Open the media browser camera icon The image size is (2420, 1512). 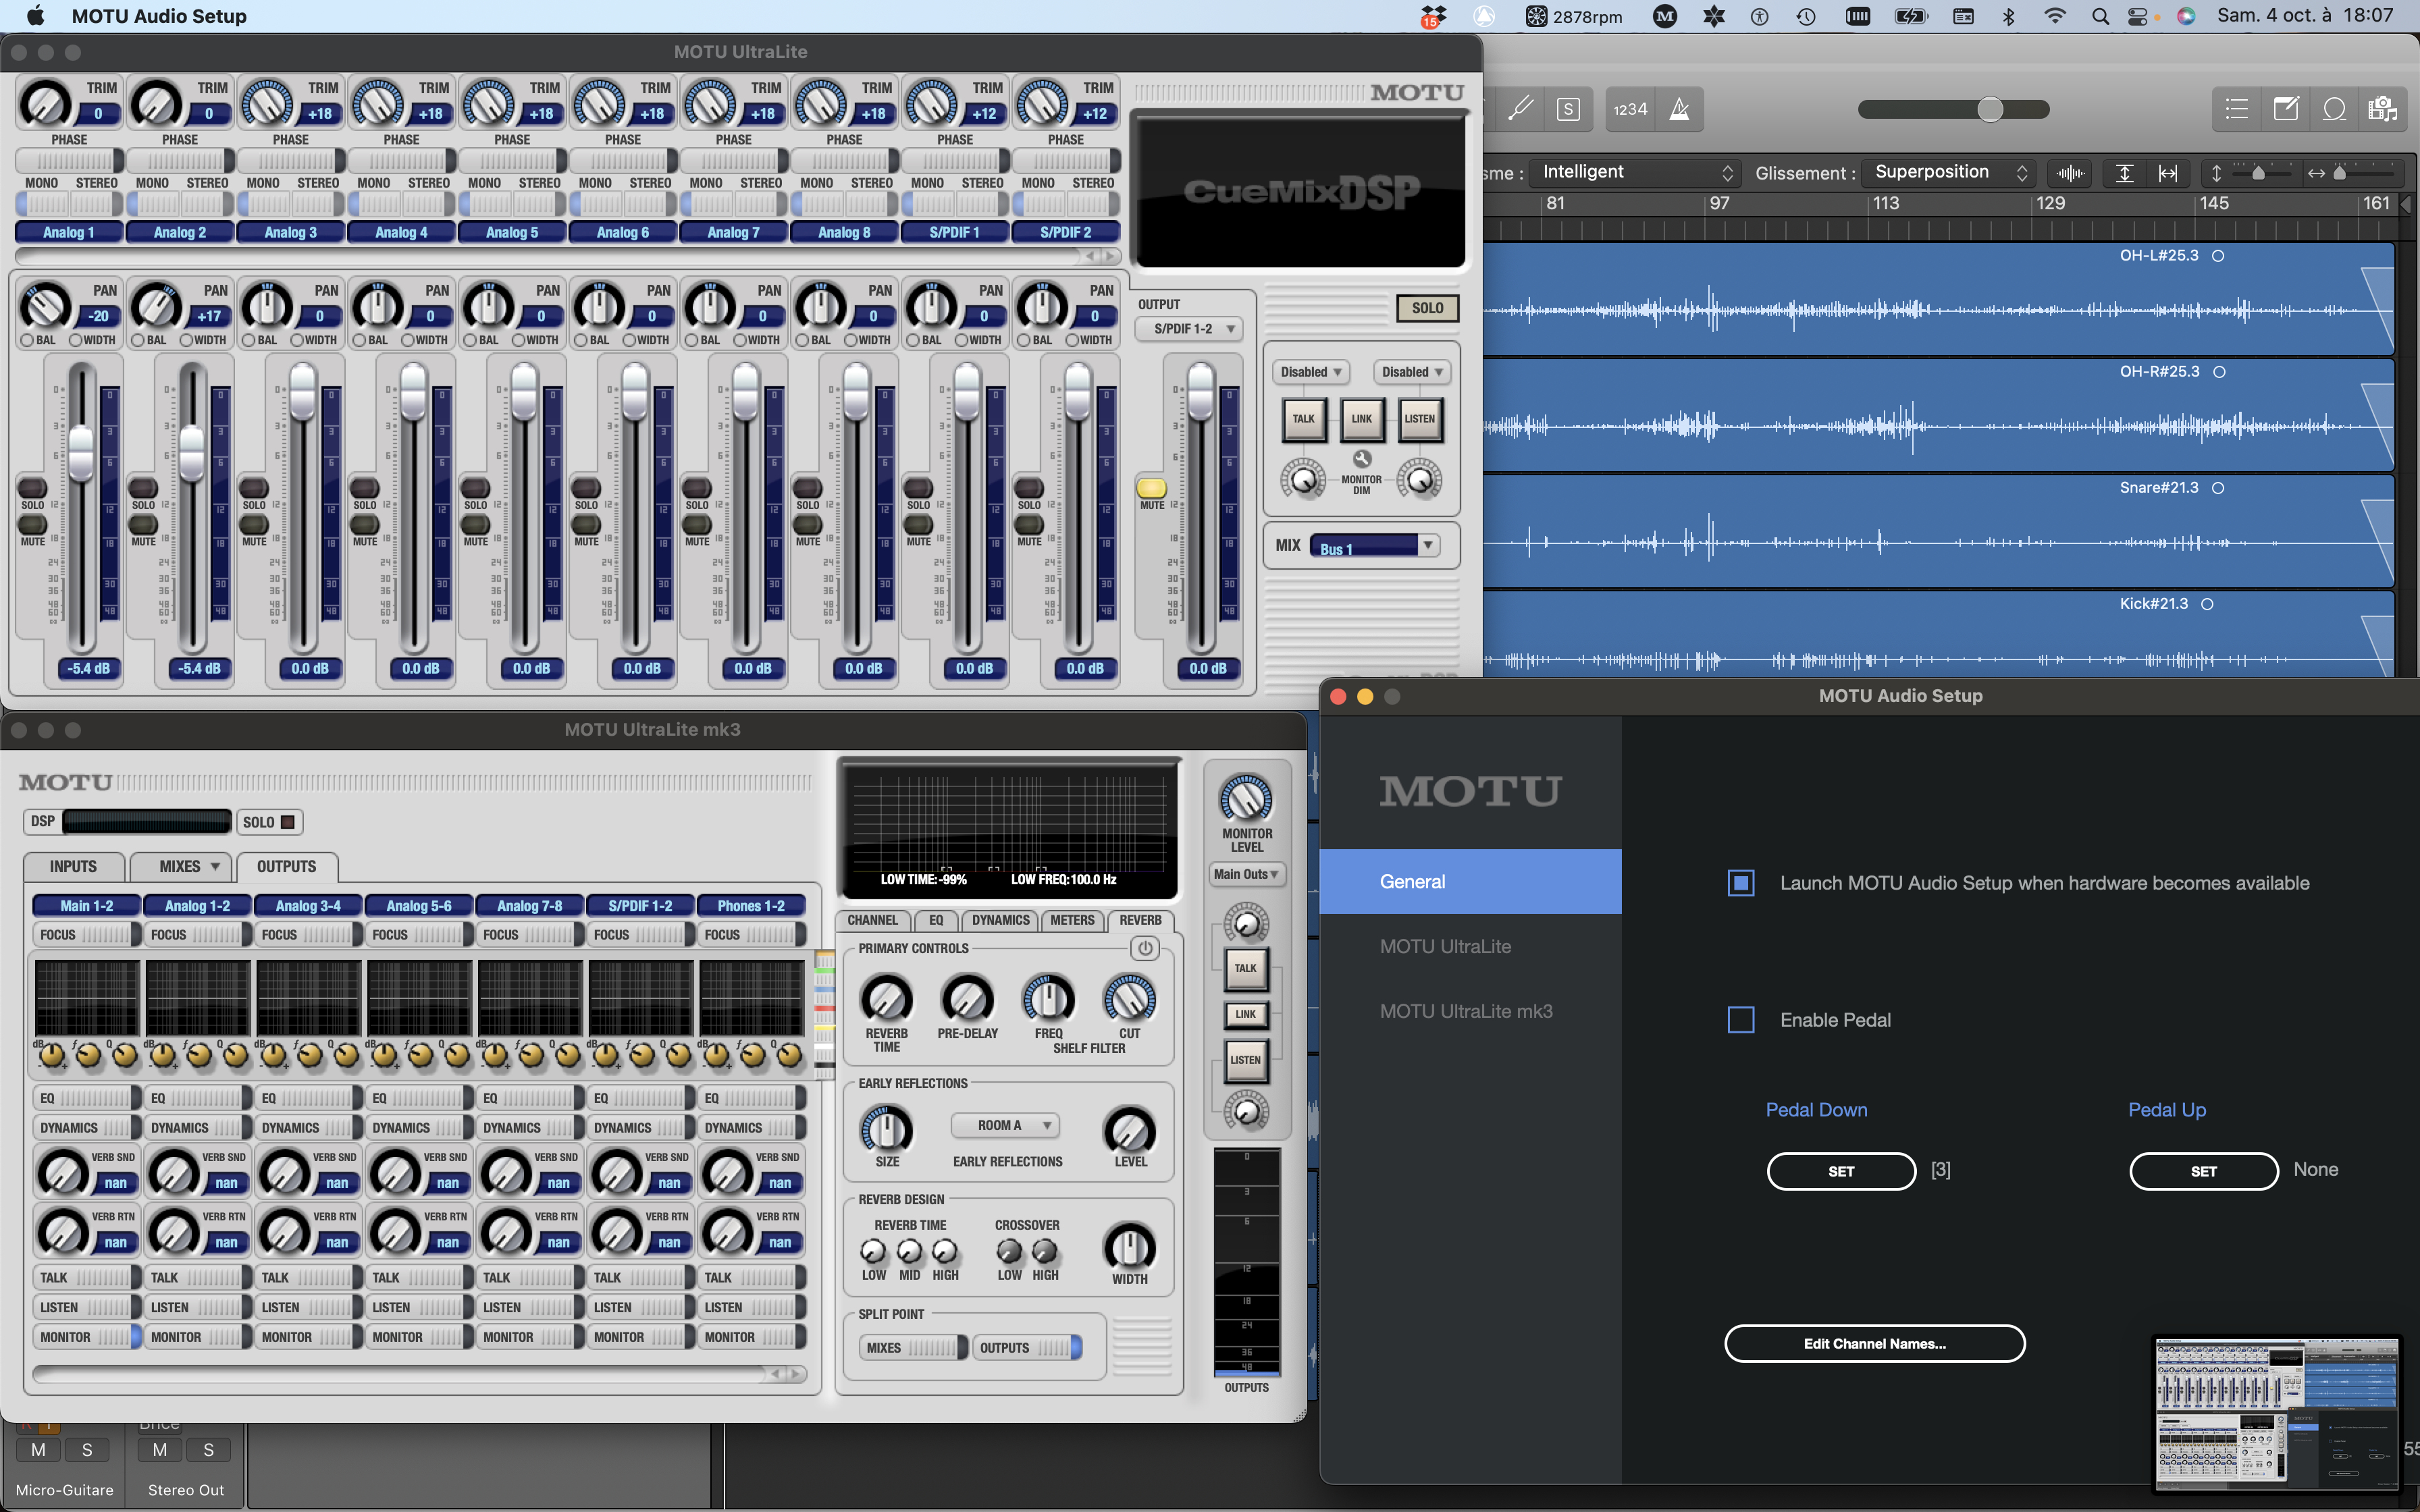pos(2382,109)
